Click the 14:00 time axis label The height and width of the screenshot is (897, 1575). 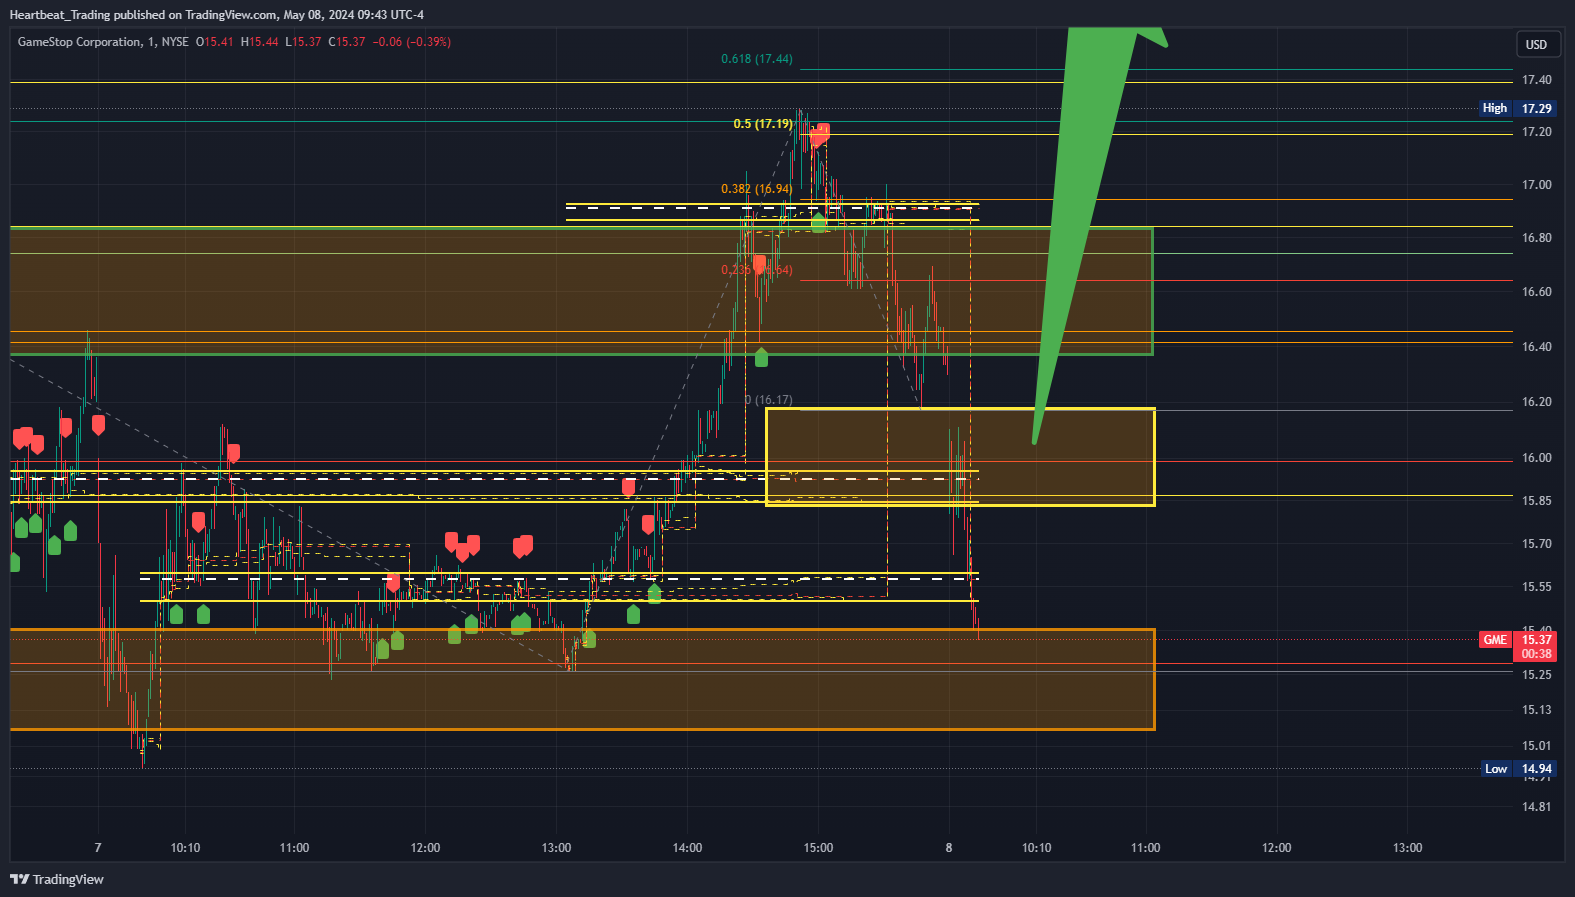687,848
